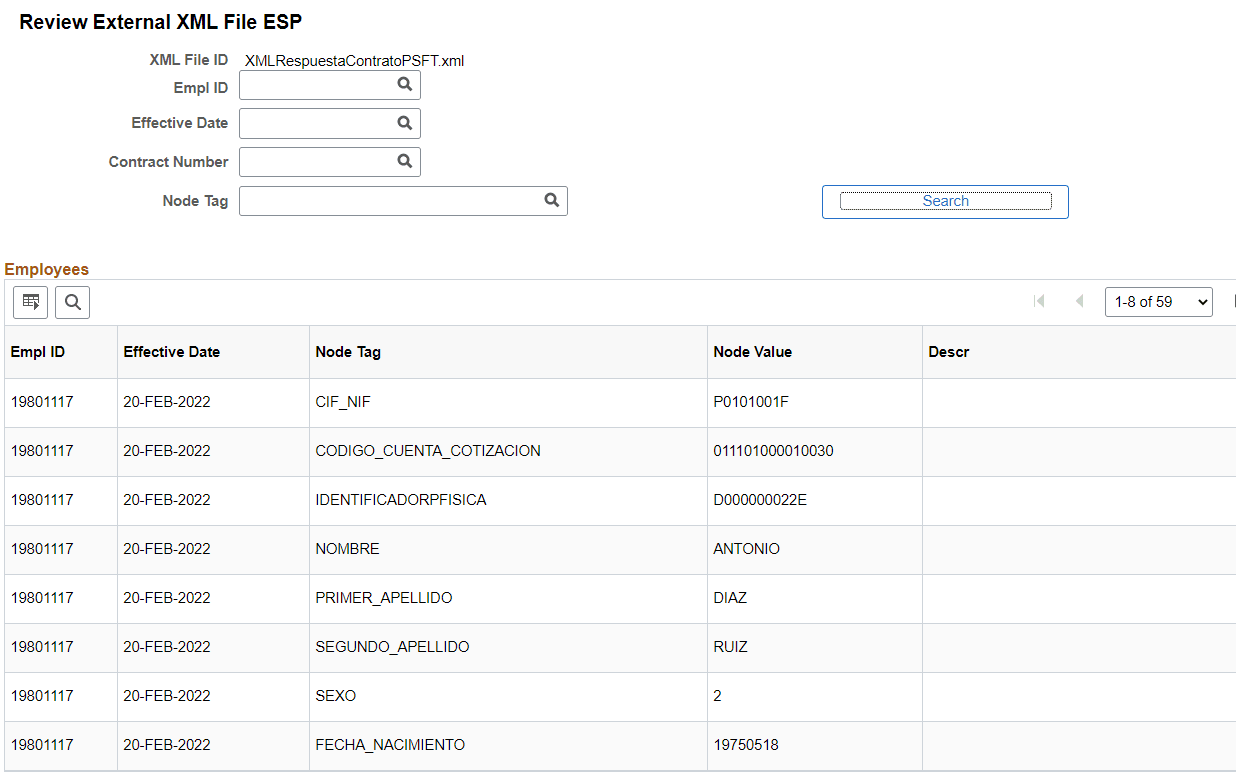
Task: Open the IDENTIFICADORPFISICA node tag link
Action: (401, 500)
